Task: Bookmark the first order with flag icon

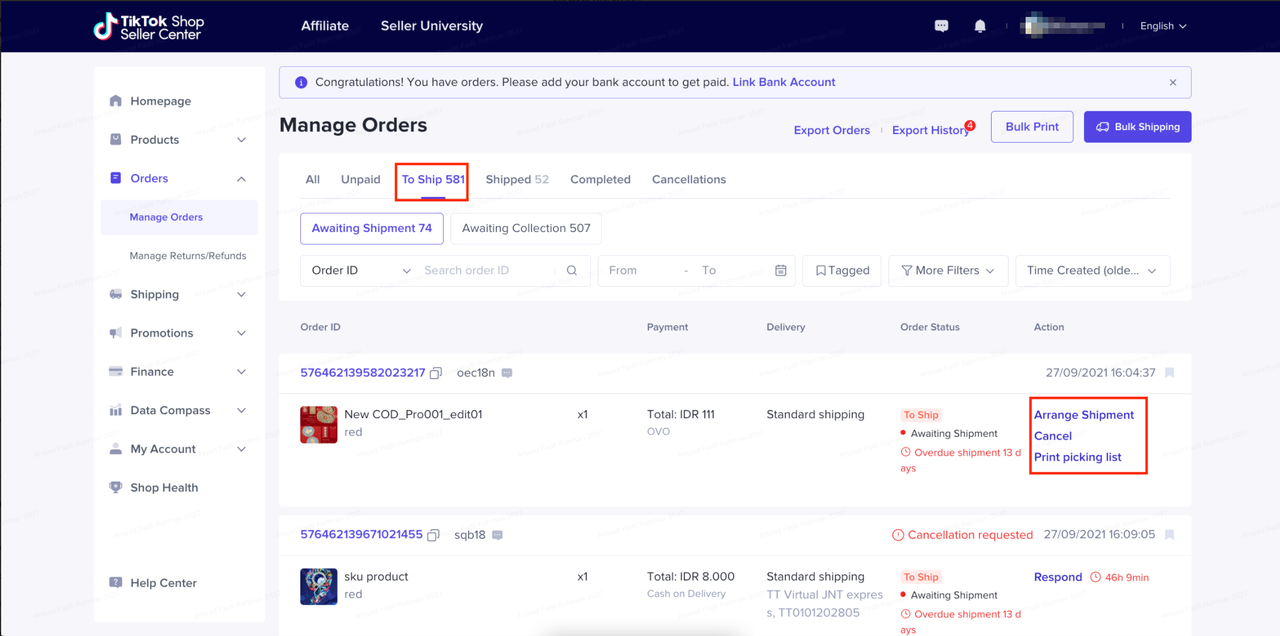Action: [1170, 373]
